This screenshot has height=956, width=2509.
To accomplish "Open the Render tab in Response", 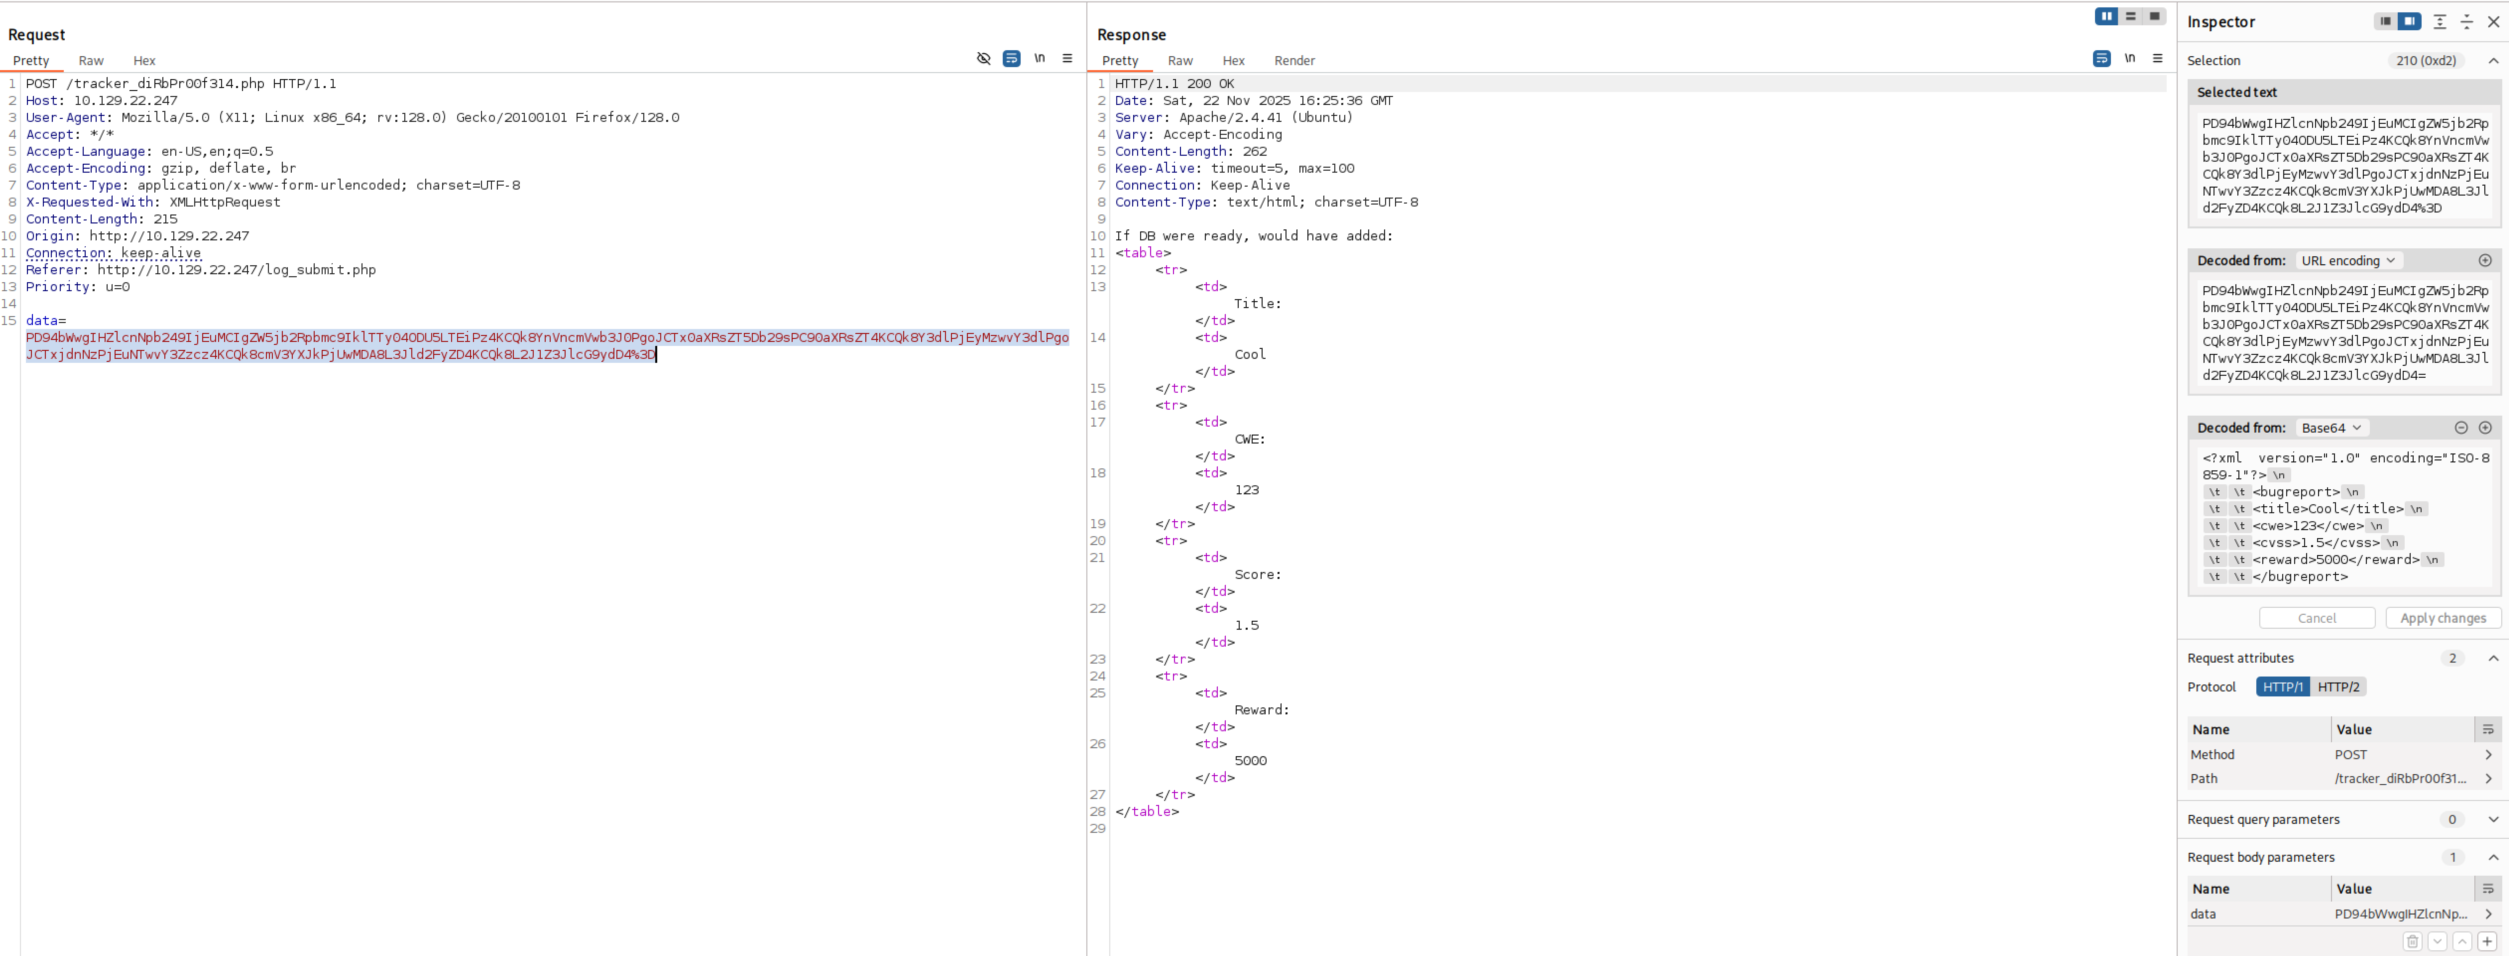I will click(x=1294, y=61).
